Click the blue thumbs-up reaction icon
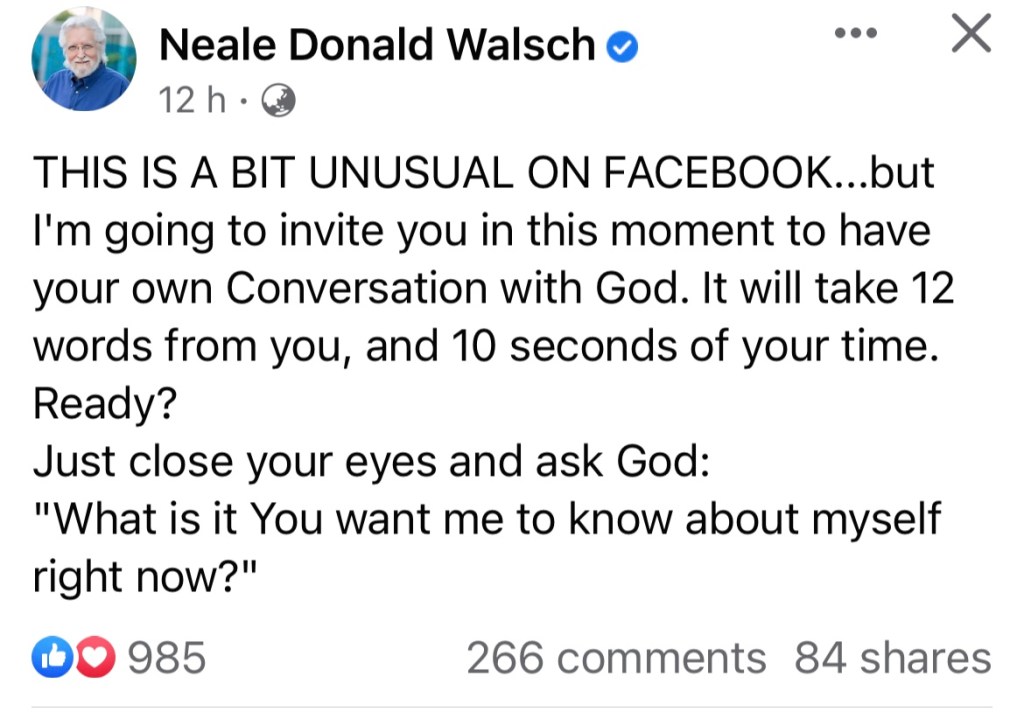1024x718 pixels. (x=49, y=657)
